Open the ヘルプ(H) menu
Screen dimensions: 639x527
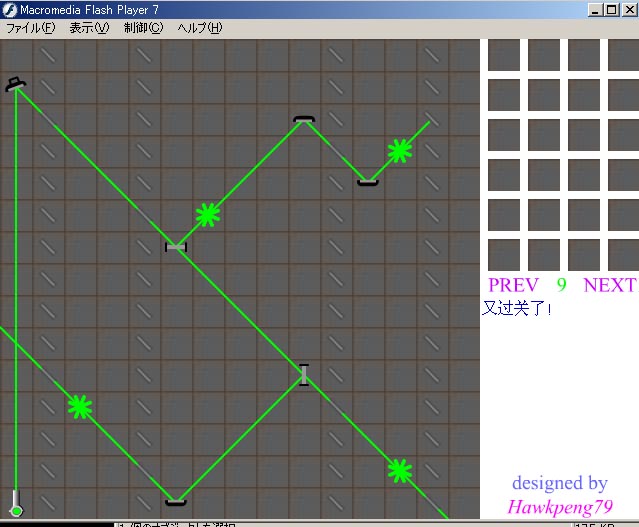200,28
